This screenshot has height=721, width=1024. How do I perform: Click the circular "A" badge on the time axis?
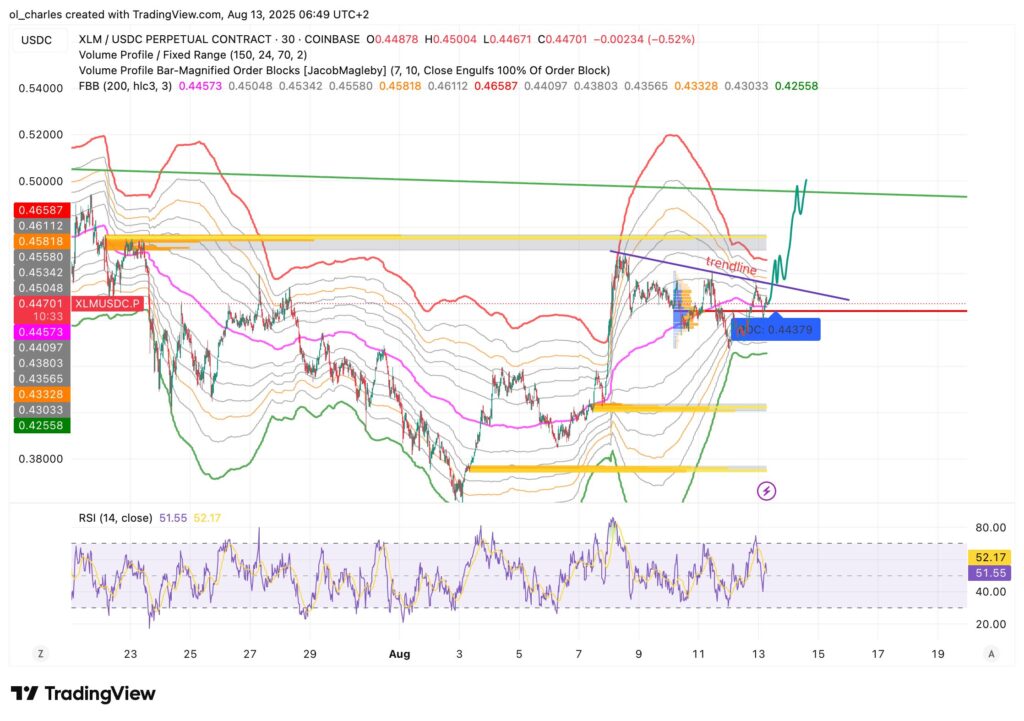point(990,653)
